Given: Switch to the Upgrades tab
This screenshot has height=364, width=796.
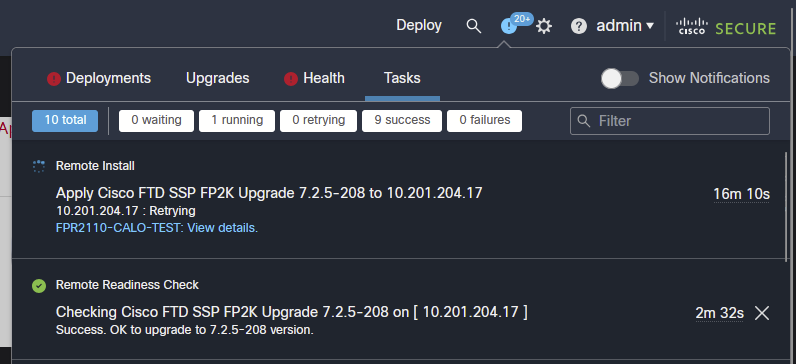Looking at the screenshot, I should pos(217,78).
